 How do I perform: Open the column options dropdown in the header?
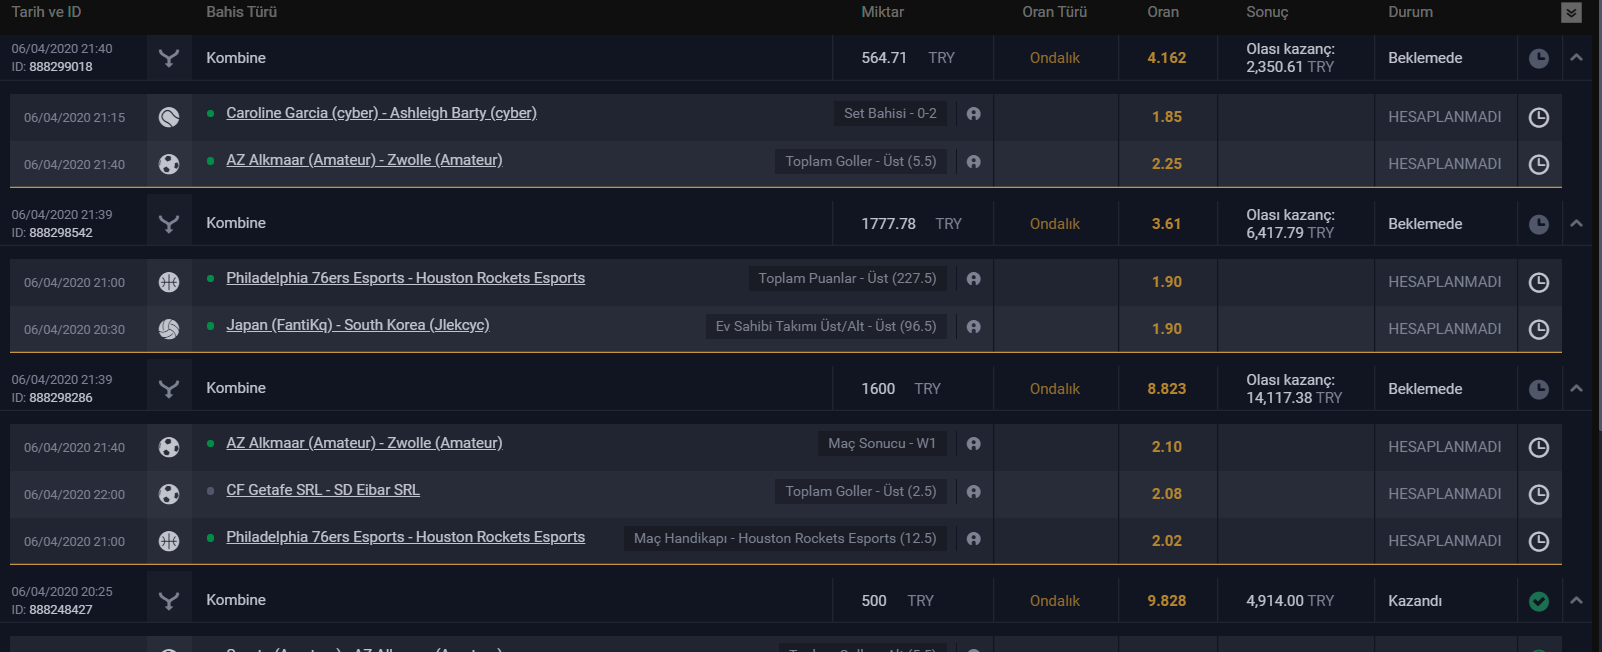[x=1571, y=13]
